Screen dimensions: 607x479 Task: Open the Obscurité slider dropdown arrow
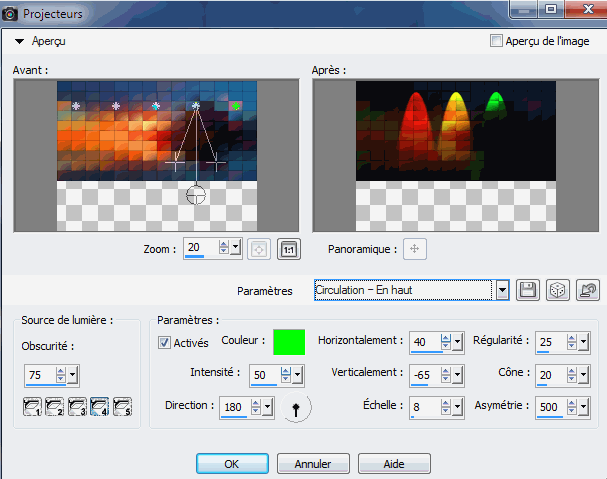74,376
